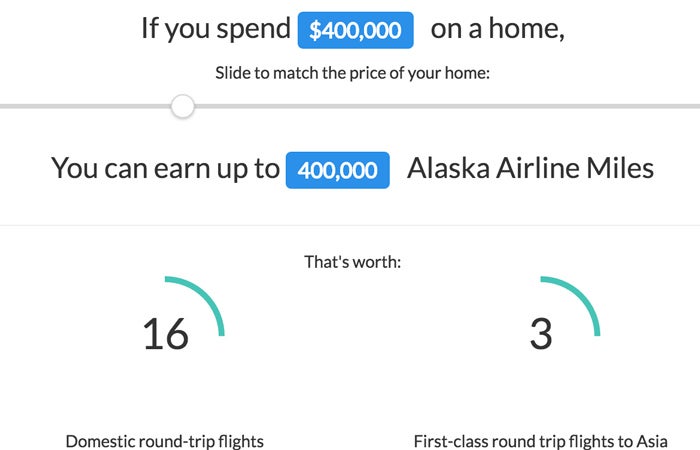
Task: Click the home price slider handle
Action: coord(183,106)
